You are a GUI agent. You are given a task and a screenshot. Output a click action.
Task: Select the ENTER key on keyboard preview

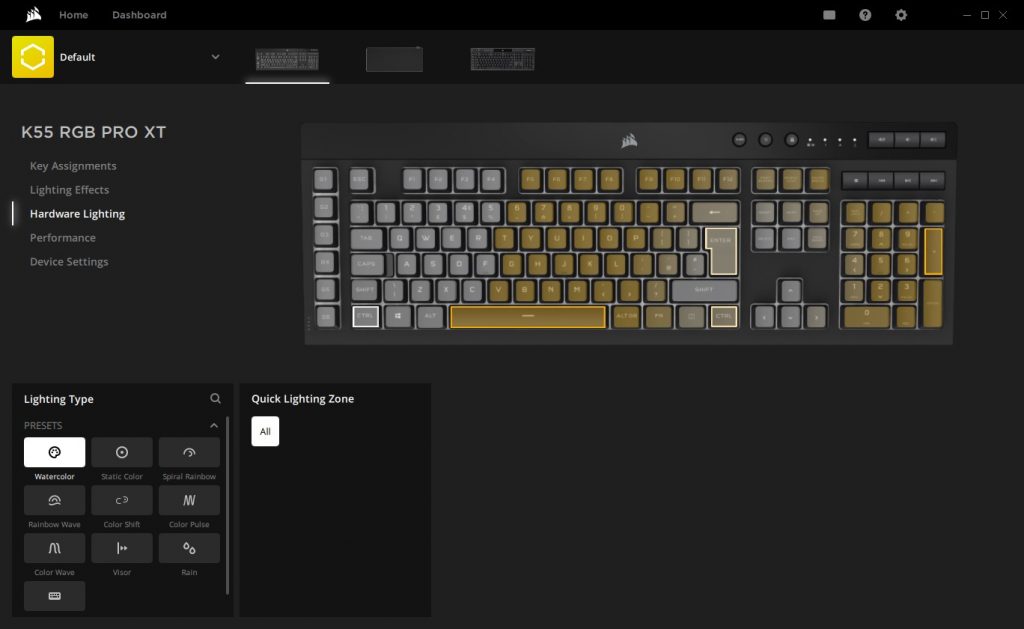coord(721,251)
